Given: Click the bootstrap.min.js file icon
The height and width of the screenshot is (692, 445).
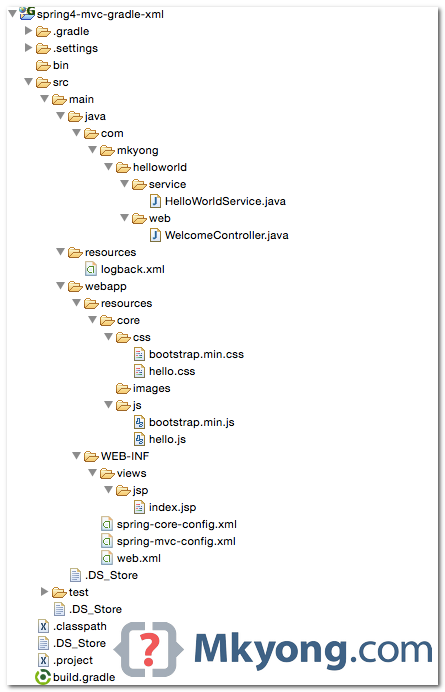Looking at the screenshot, I should pyautogui.click(x=140, y=422).
